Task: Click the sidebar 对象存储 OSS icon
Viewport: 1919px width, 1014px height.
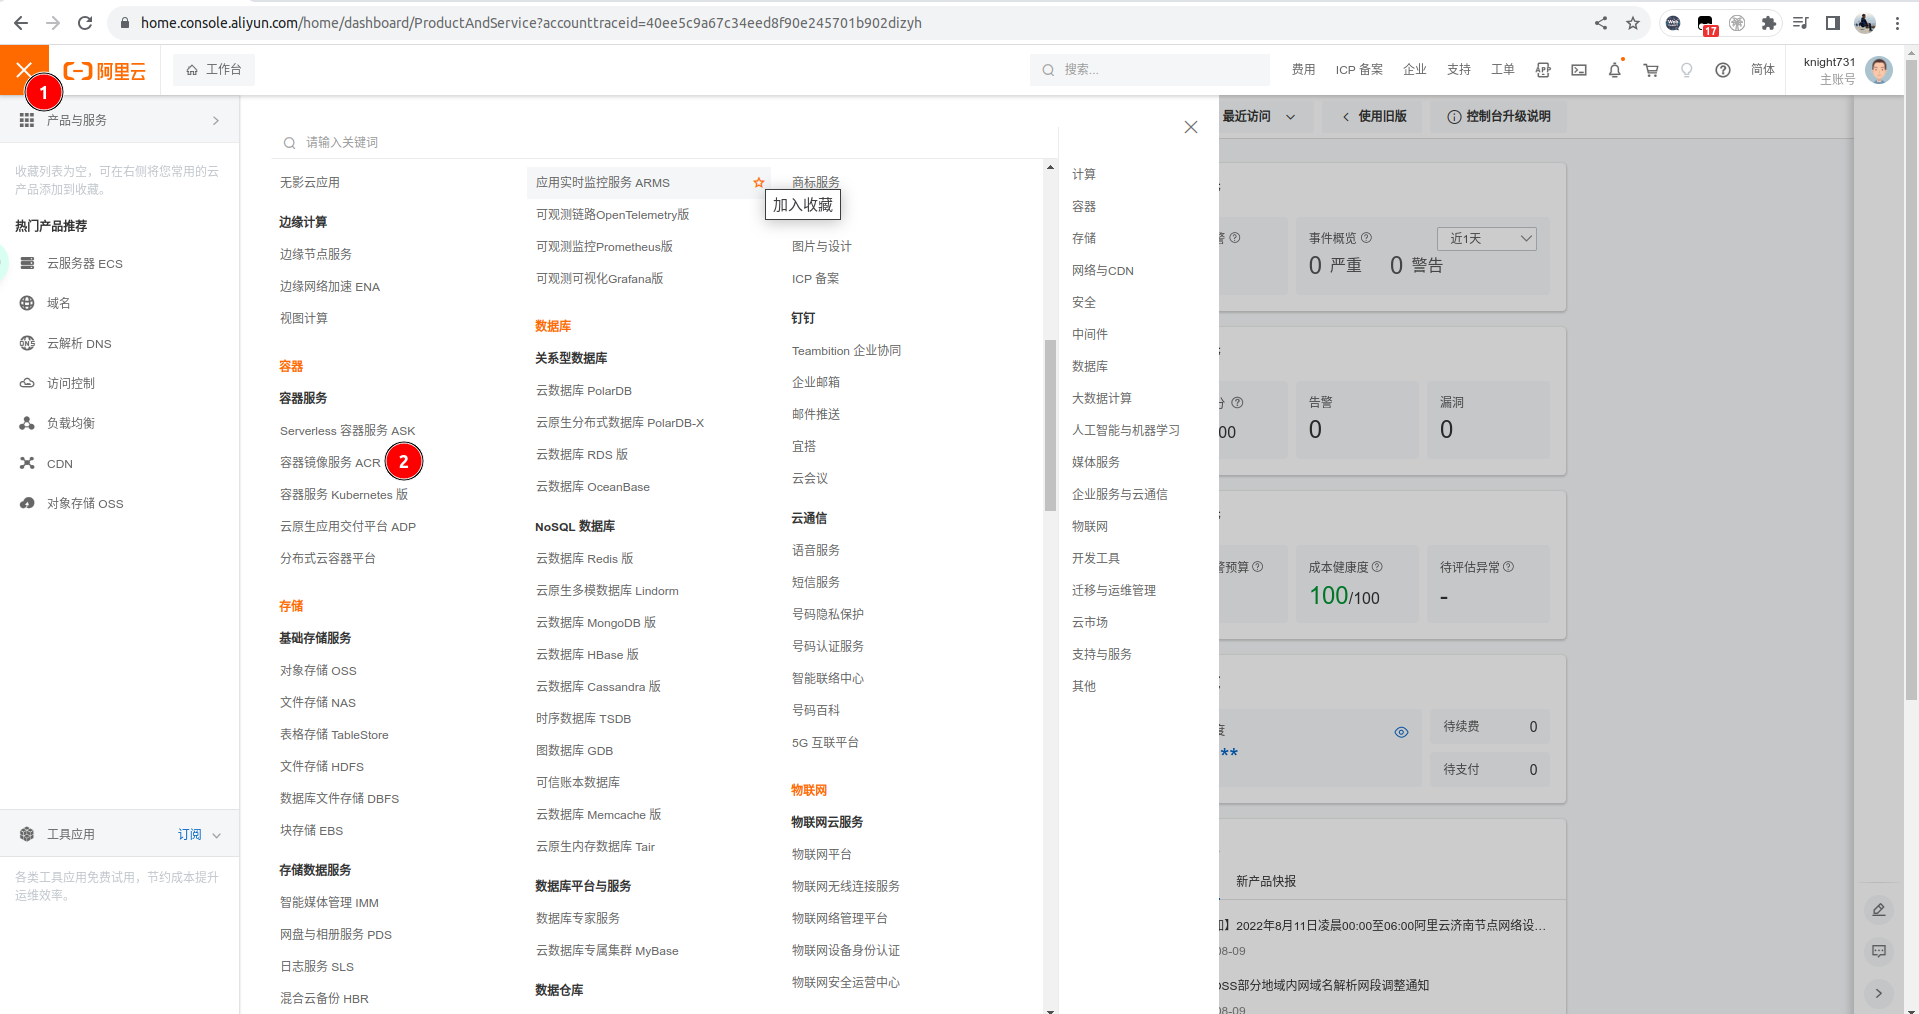Action: click(27, 503)
